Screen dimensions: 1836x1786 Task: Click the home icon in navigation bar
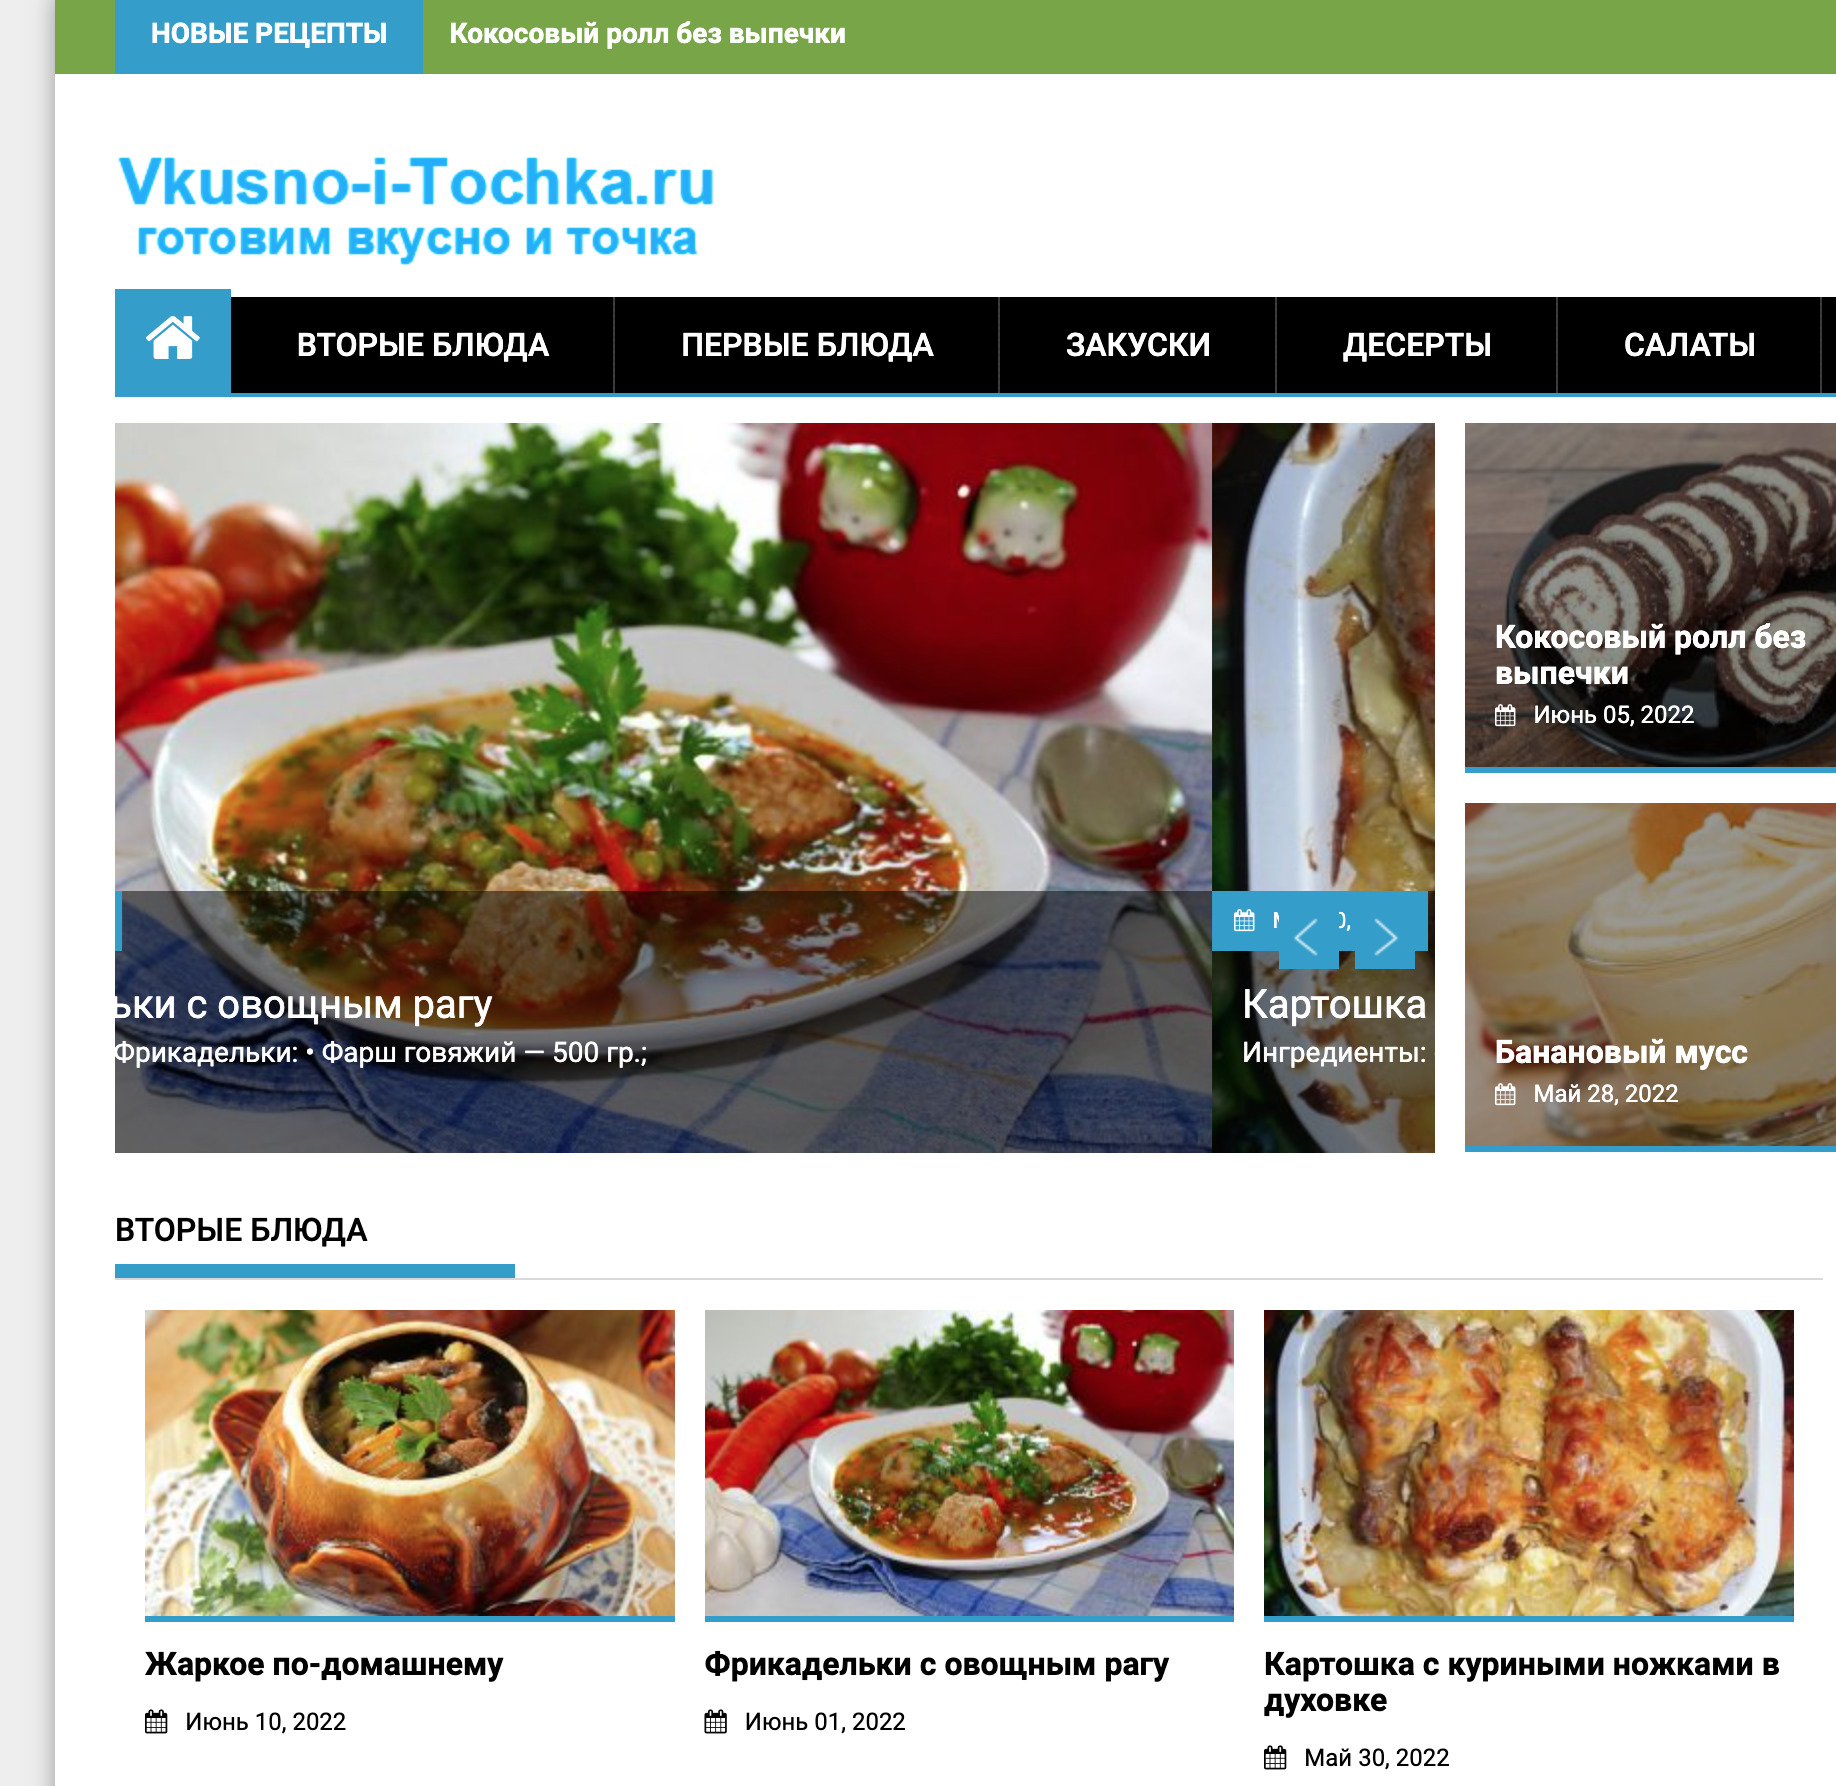(x=173, y=341)
